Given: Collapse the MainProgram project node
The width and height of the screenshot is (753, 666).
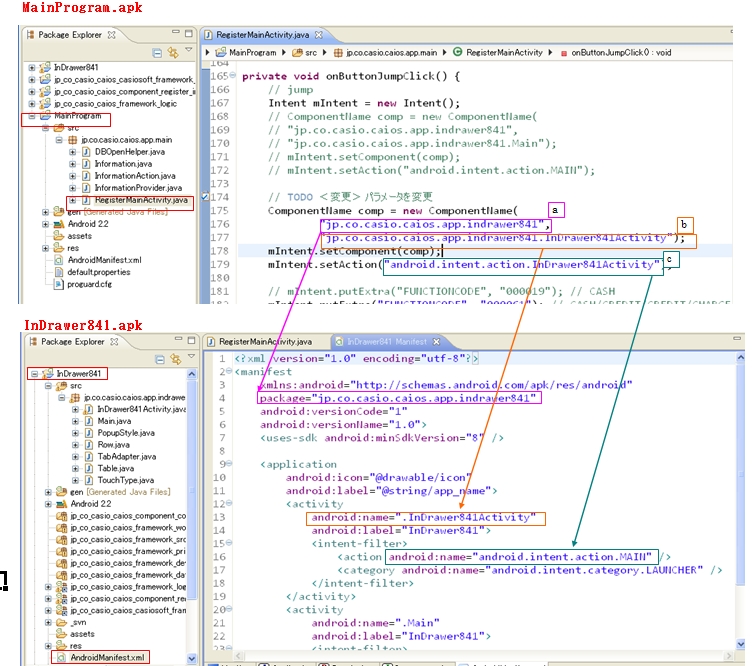Looking at the screenshot, I should 33,116.
